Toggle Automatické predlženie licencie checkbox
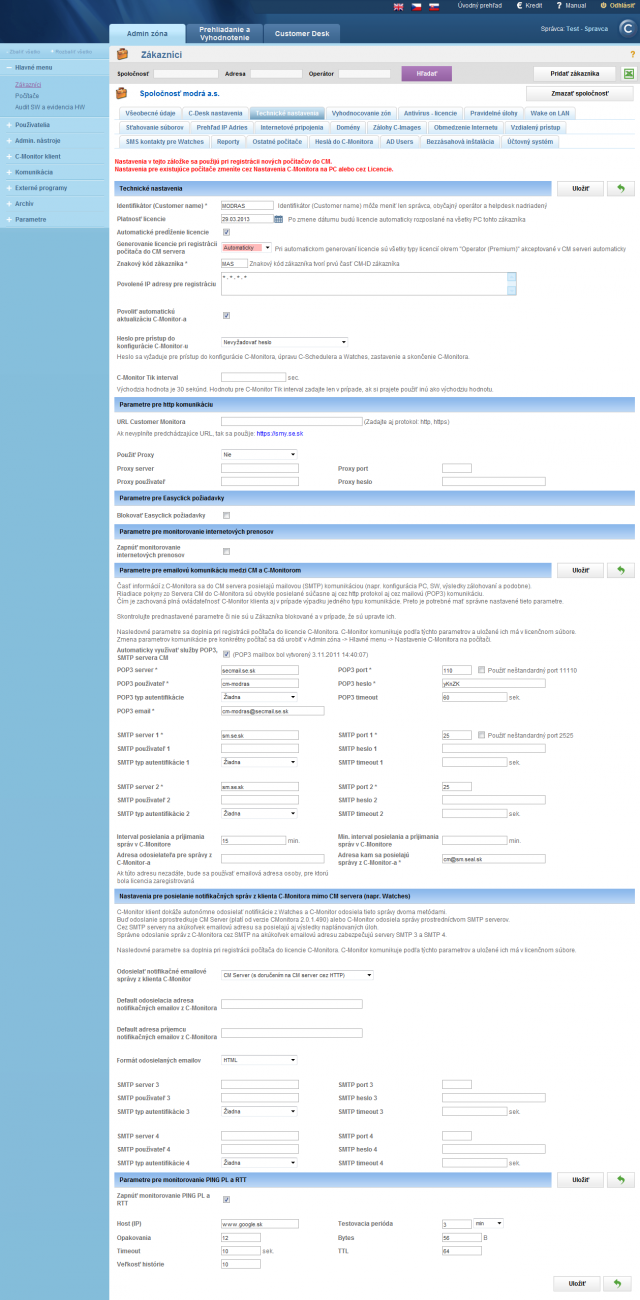The width and height of the screenshot is (640, 1300). click(x=226, y=232)
